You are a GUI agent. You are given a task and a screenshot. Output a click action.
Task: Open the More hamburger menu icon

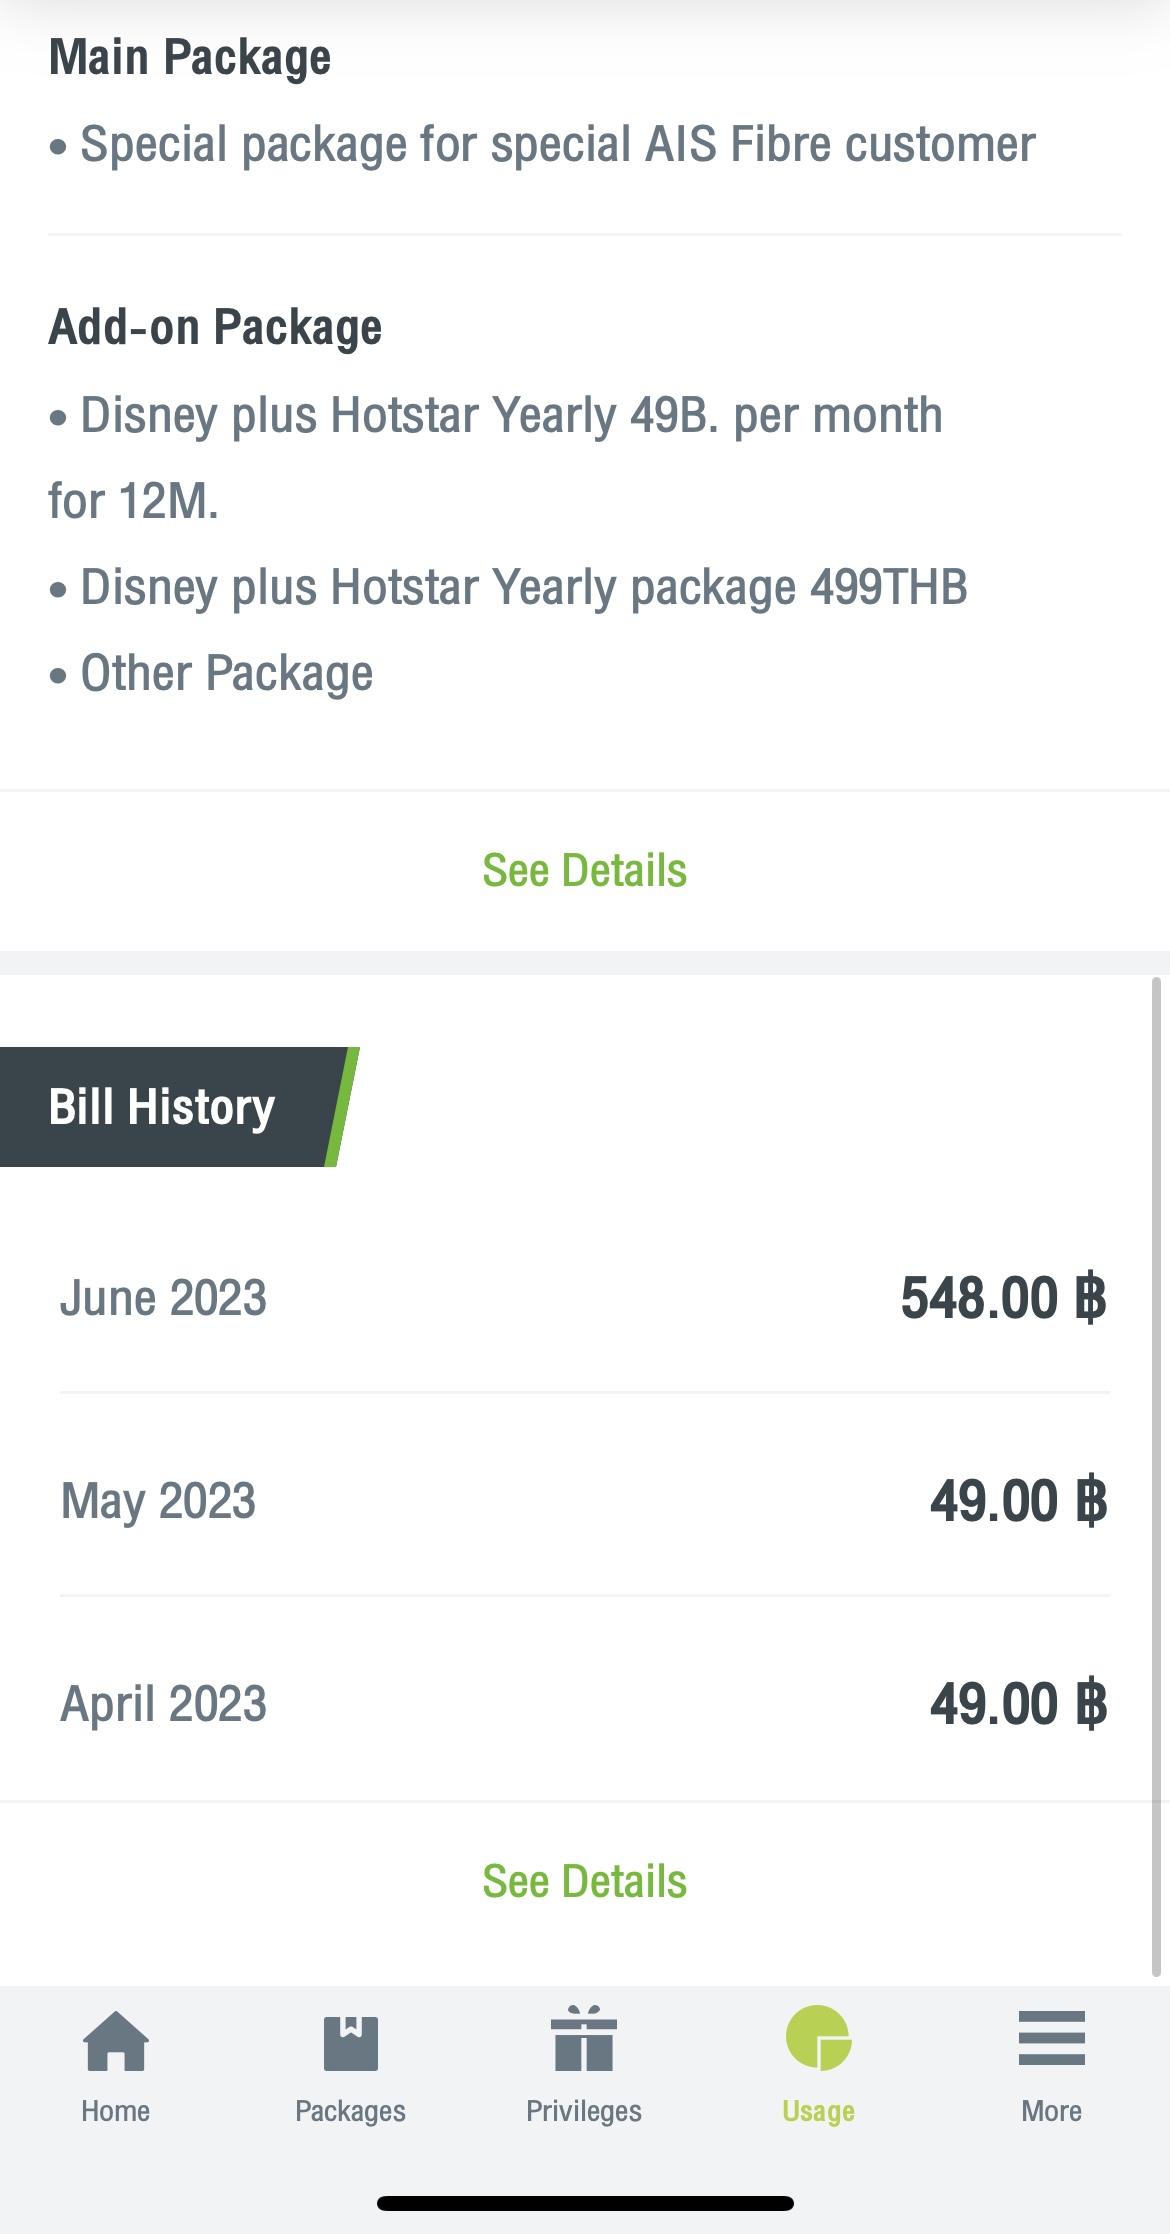[x=1052, y=2038]
